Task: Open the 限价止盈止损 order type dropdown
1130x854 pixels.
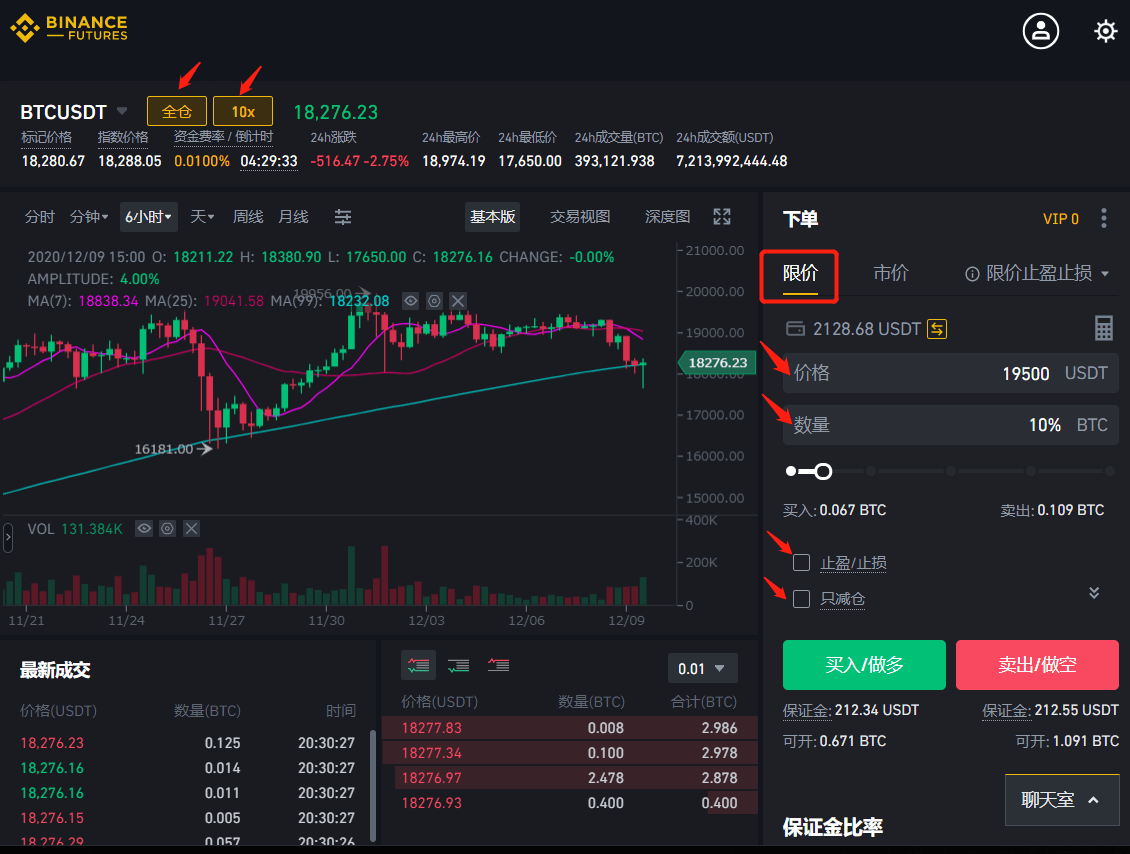Action: tap(1105, 273)
